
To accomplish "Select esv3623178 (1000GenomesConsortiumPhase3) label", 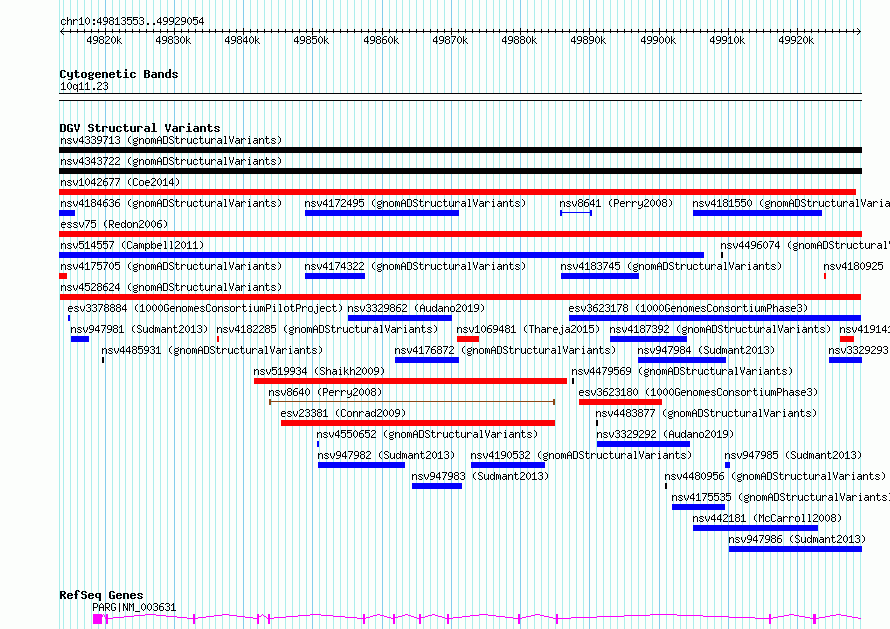I will point(688,308).
